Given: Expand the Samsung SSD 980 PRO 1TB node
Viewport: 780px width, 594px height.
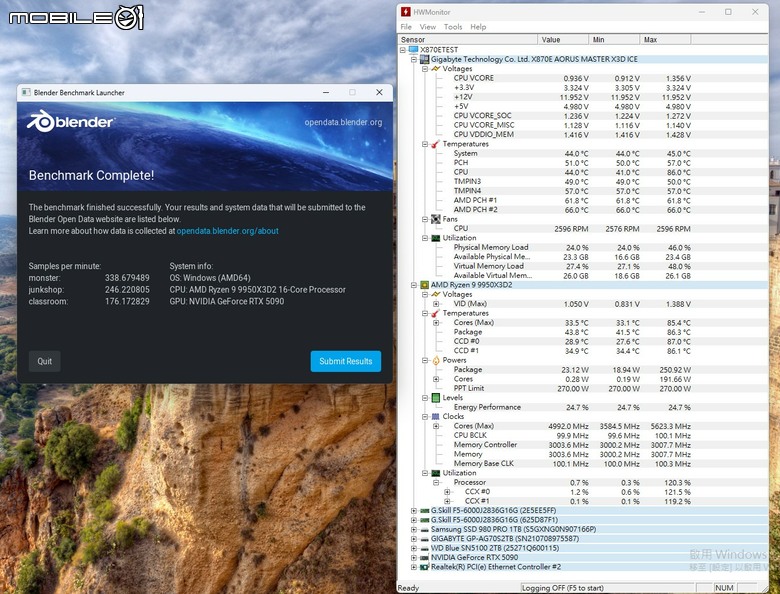Looking at the screenshot, I should [x=414, y=529].
